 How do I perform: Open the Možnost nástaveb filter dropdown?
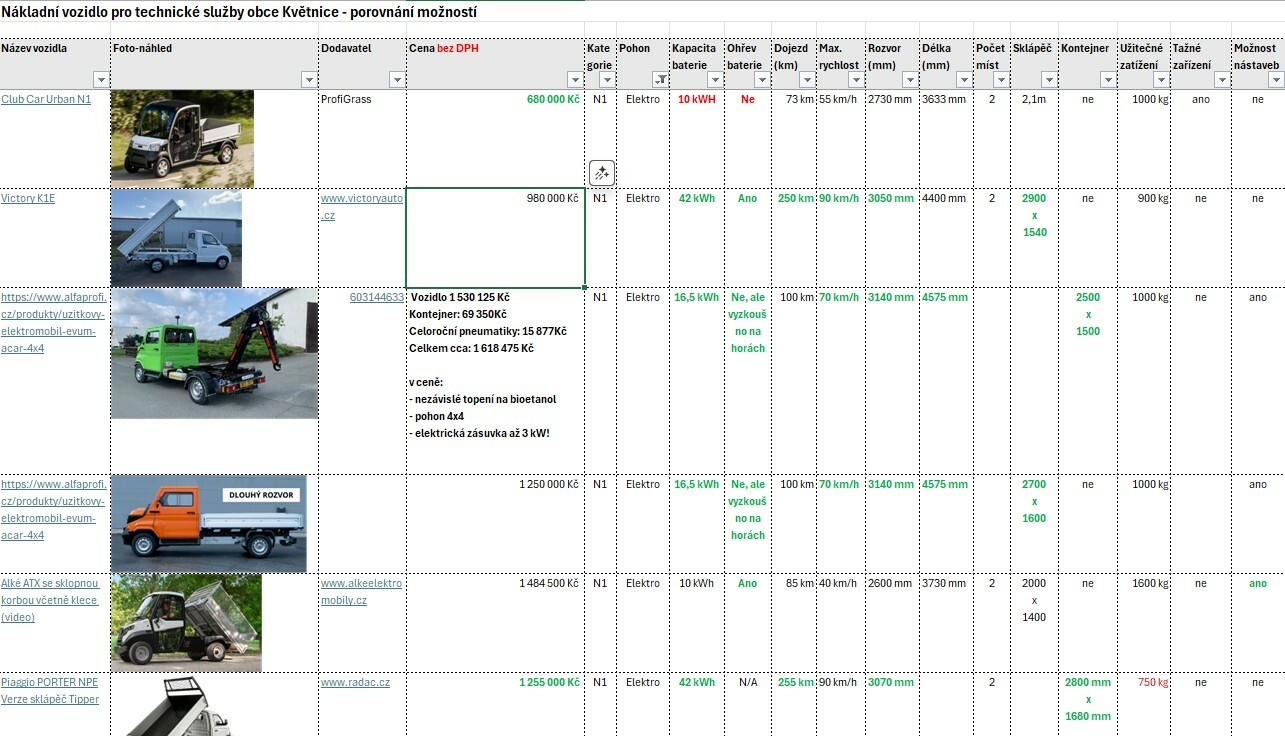[1271, 80]
